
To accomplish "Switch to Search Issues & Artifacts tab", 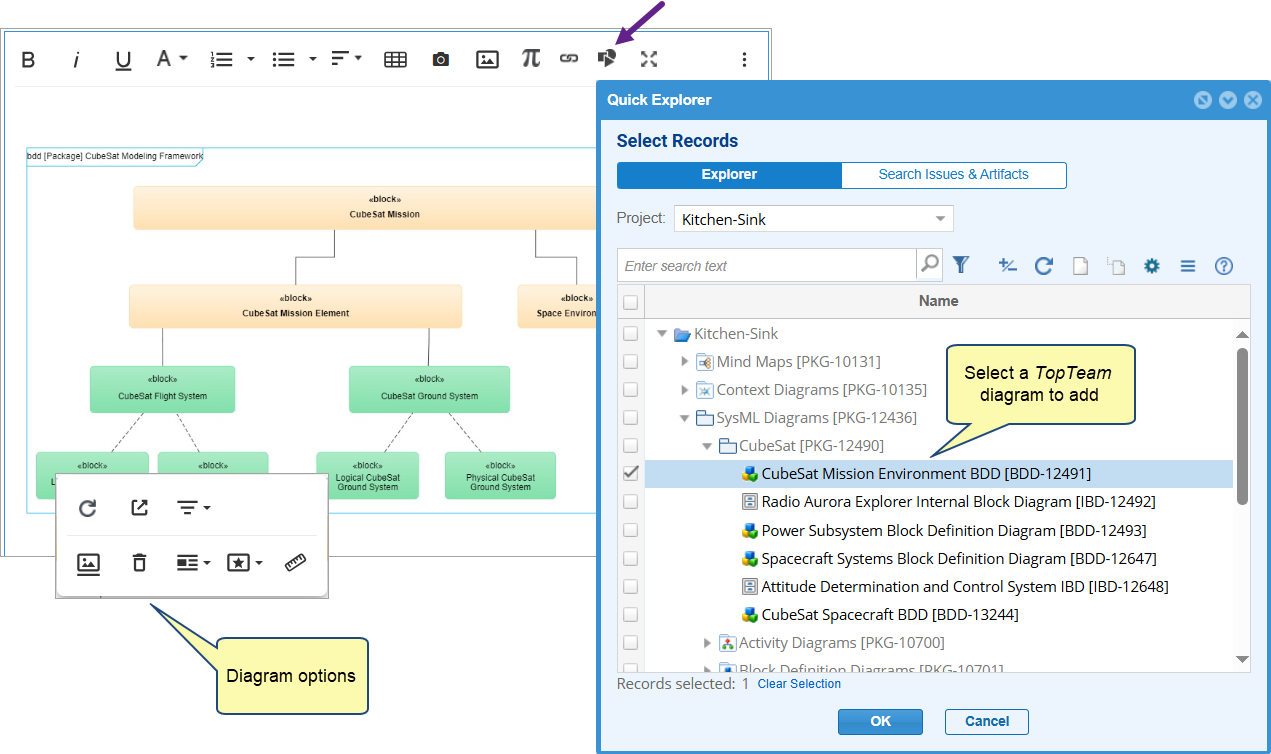I will (953, 175).
